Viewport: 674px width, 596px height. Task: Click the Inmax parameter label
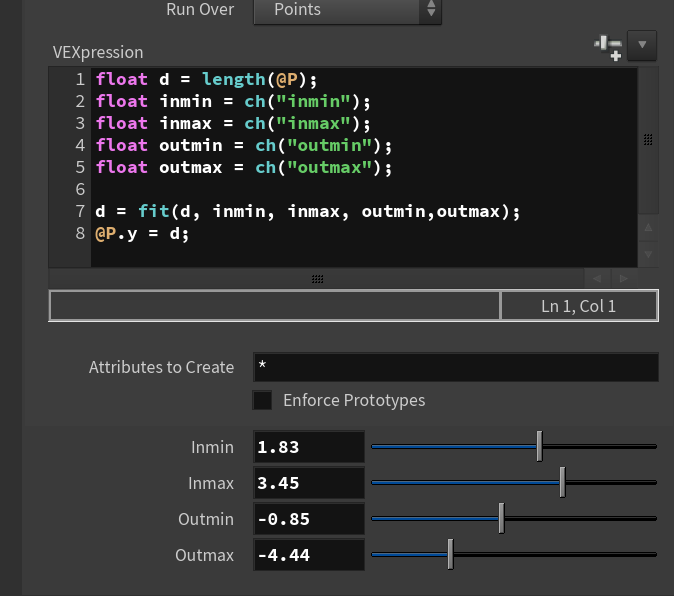[x=211, y=483]
